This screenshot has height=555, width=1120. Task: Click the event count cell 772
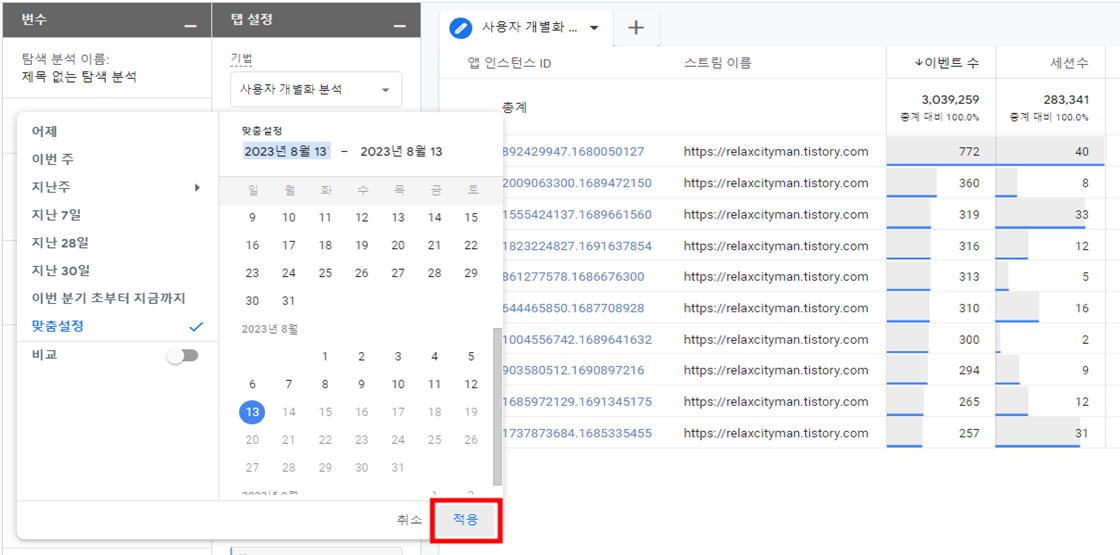coord(941,151)
